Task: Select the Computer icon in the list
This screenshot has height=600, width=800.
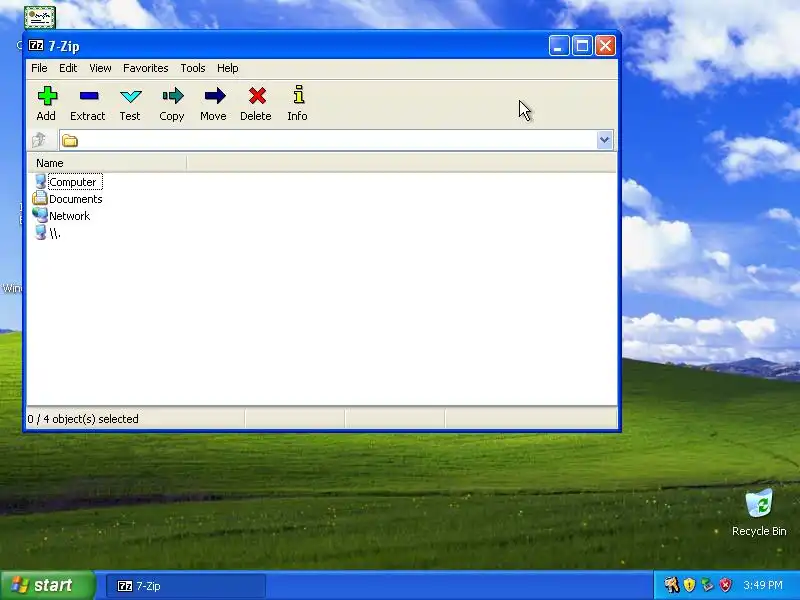Action: [40, 182]
